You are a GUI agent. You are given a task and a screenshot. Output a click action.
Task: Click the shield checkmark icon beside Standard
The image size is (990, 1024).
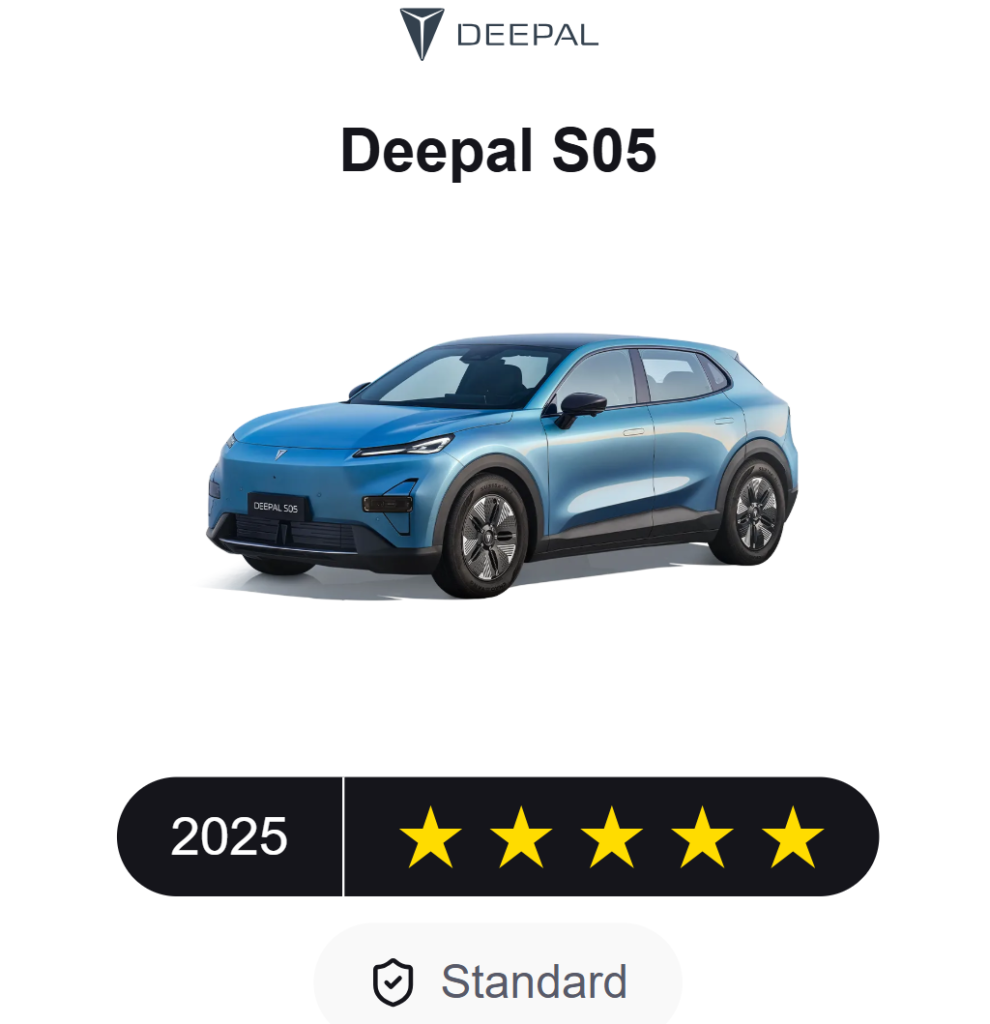392,982
